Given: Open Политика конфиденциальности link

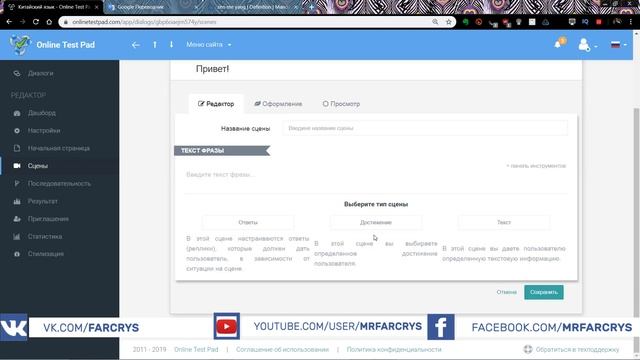Looking at the screenshot, I should (x=394, y=350).
